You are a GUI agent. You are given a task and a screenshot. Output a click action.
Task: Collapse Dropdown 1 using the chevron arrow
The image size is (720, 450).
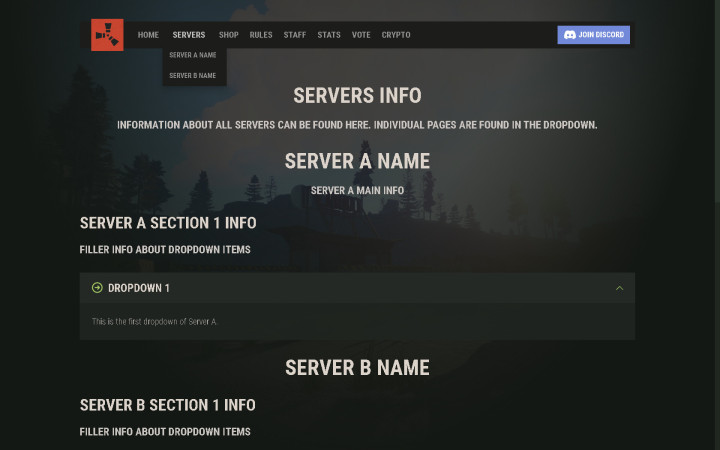[x=619, y=288]
